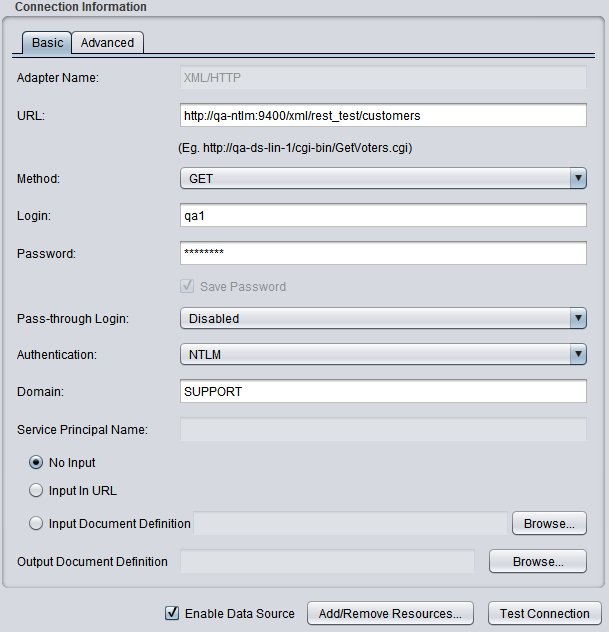
Task: Select the Basic tab
Action: pos(47,43)
